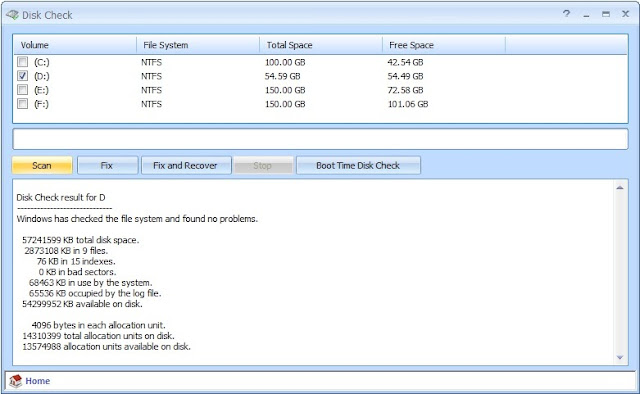The width and height of the screenshot is (640, 394).
Task: Click '14310399 total allocation units' line
Action: (x=98, y=336)
